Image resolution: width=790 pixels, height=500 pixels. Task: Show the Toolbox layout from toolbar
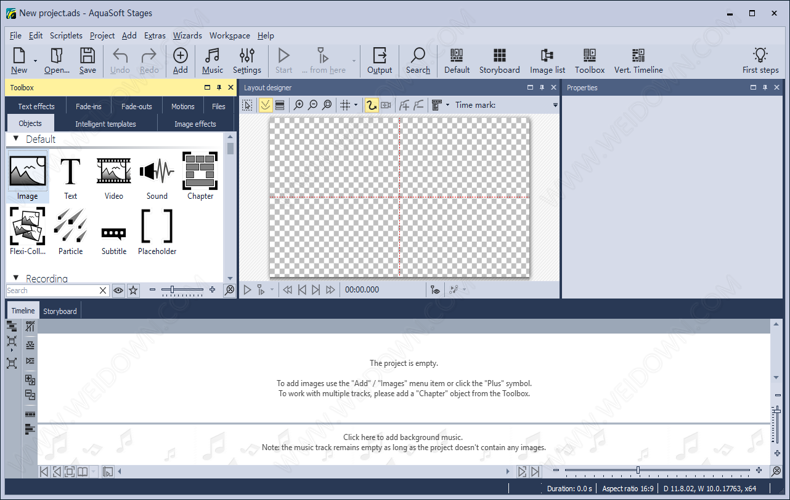[x=589, y=60]
